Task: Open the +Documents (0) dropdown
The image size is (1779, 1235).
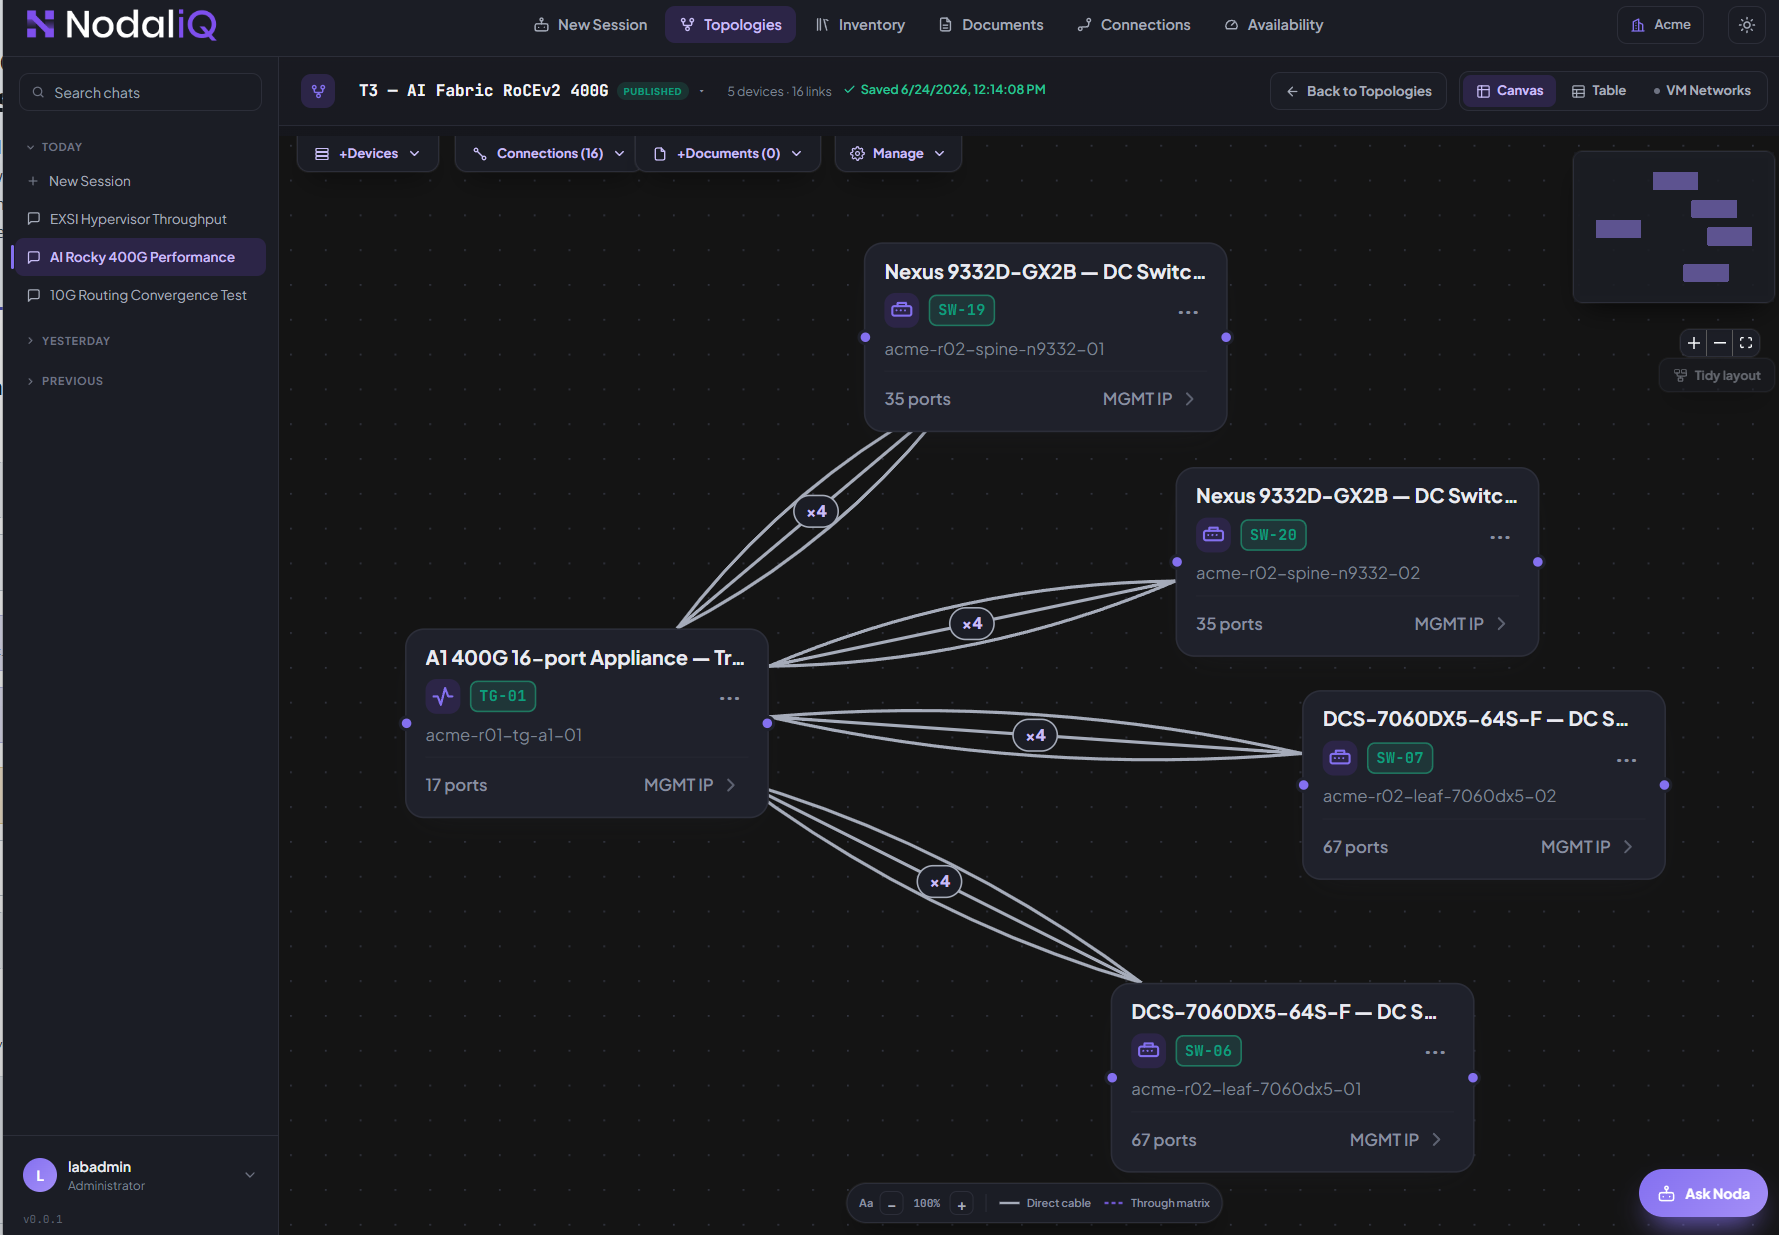Action: click(x=727, y=153)
